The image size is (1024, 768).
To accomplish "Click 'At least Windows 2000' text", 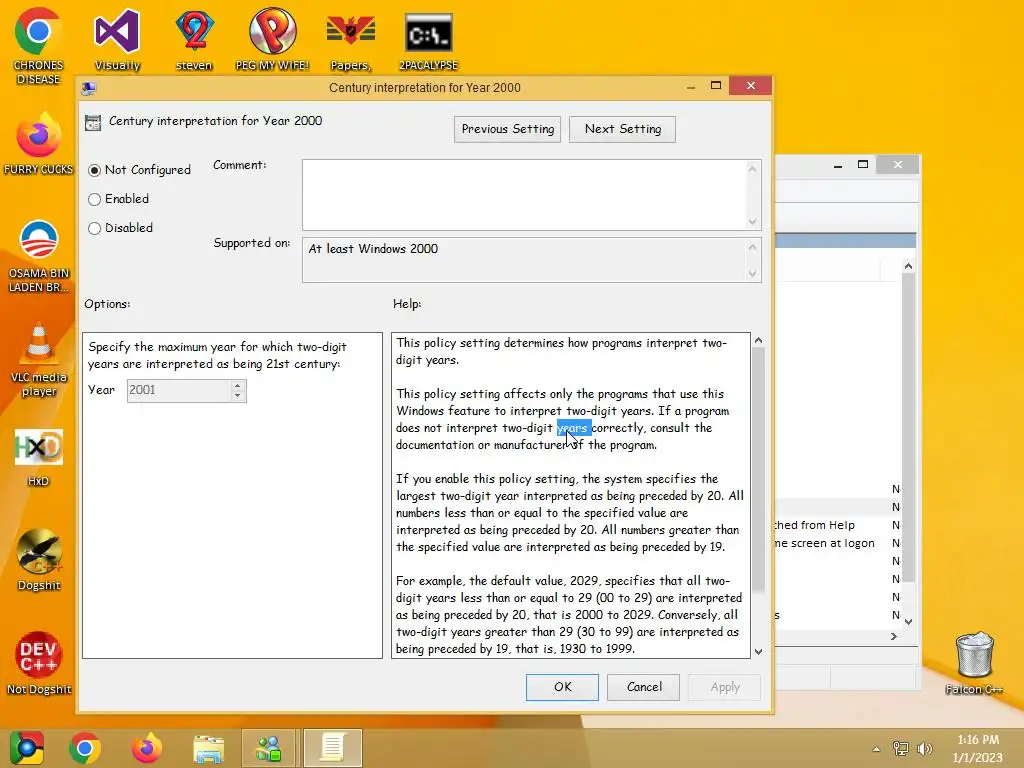I will pos(373,249).
